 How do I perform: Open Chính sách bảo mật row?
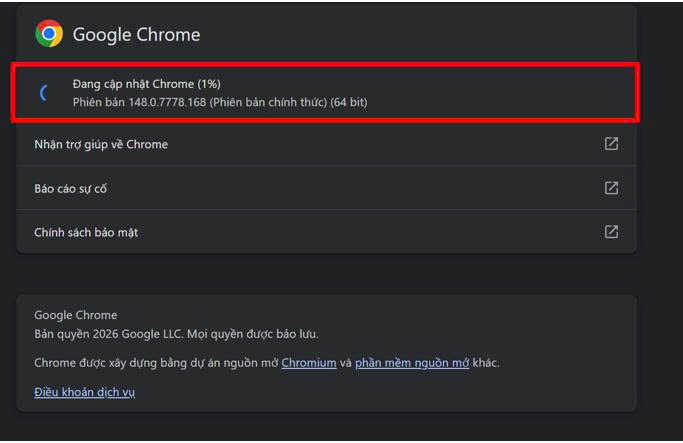coord(326,232)
